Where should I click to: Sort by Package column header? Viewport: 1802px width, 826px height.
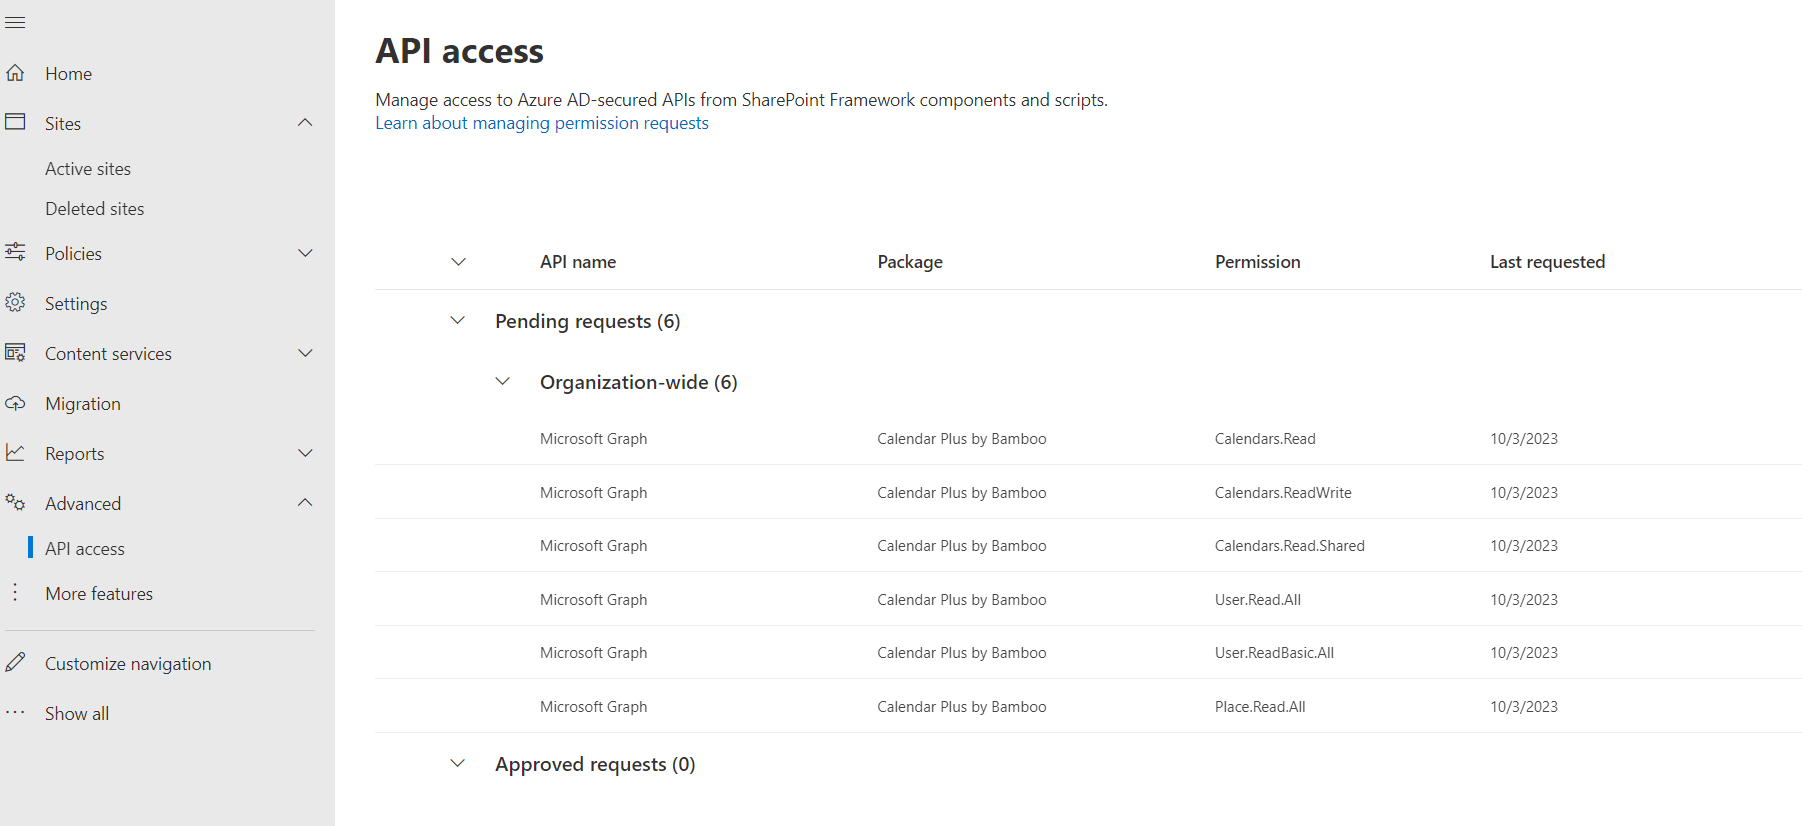coord(910,262)
